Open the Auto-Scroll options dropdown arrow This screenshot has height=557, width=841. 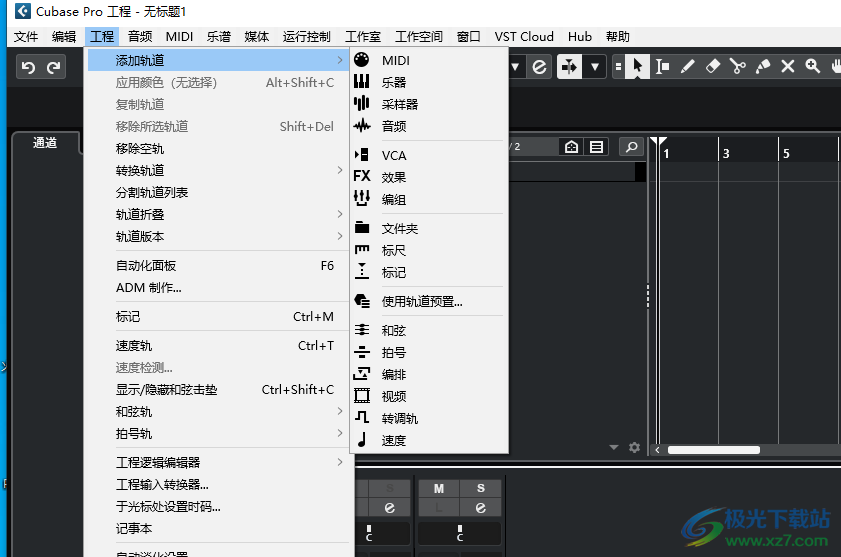pyautogui.click(x=594, y=67)
